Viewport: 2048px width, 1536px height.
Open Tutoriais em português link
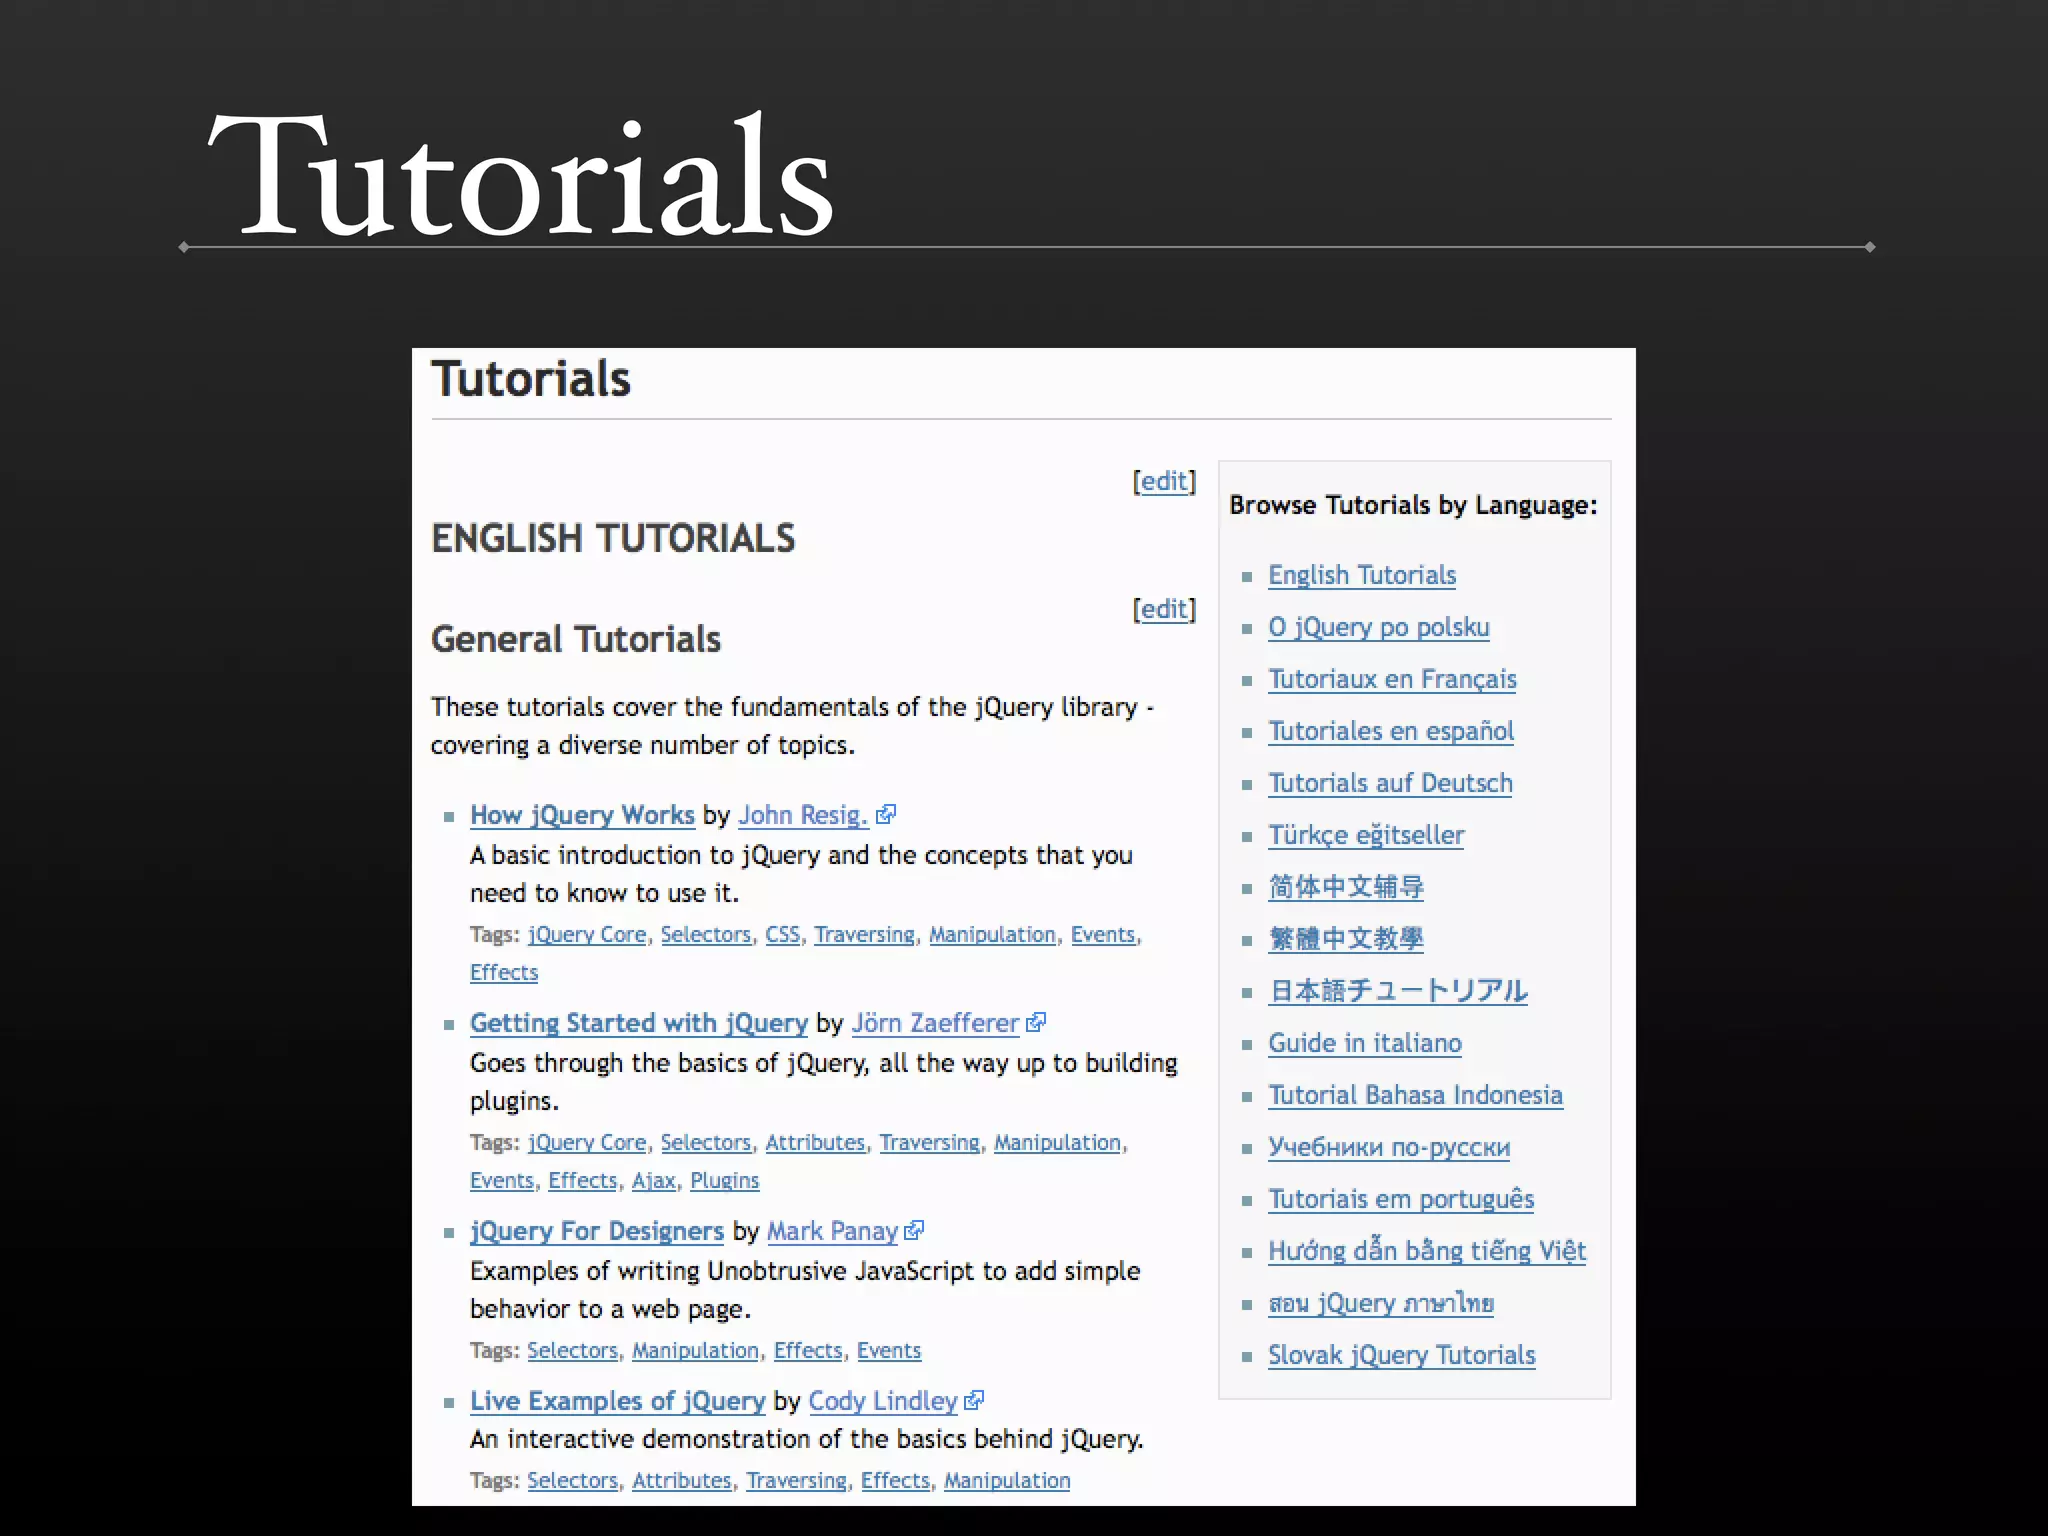tap(1401, 1199)
